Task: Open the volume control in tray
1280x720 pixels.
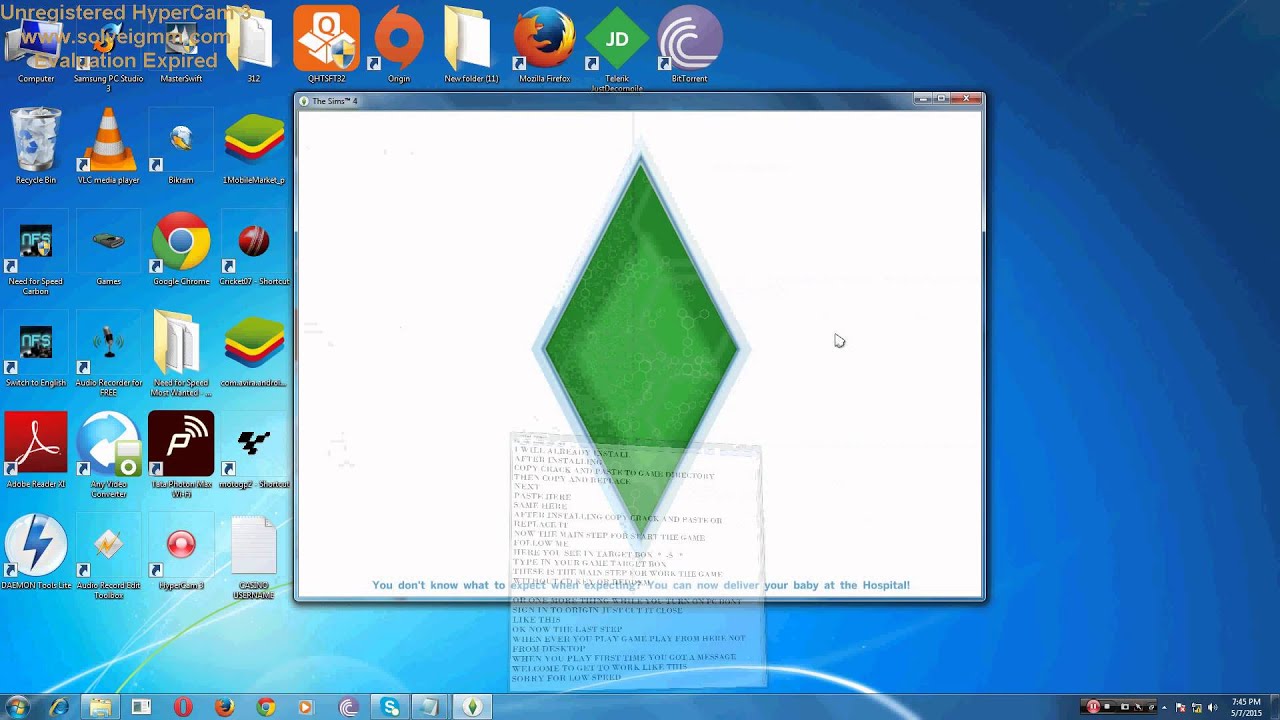Action: point(1212,707)
